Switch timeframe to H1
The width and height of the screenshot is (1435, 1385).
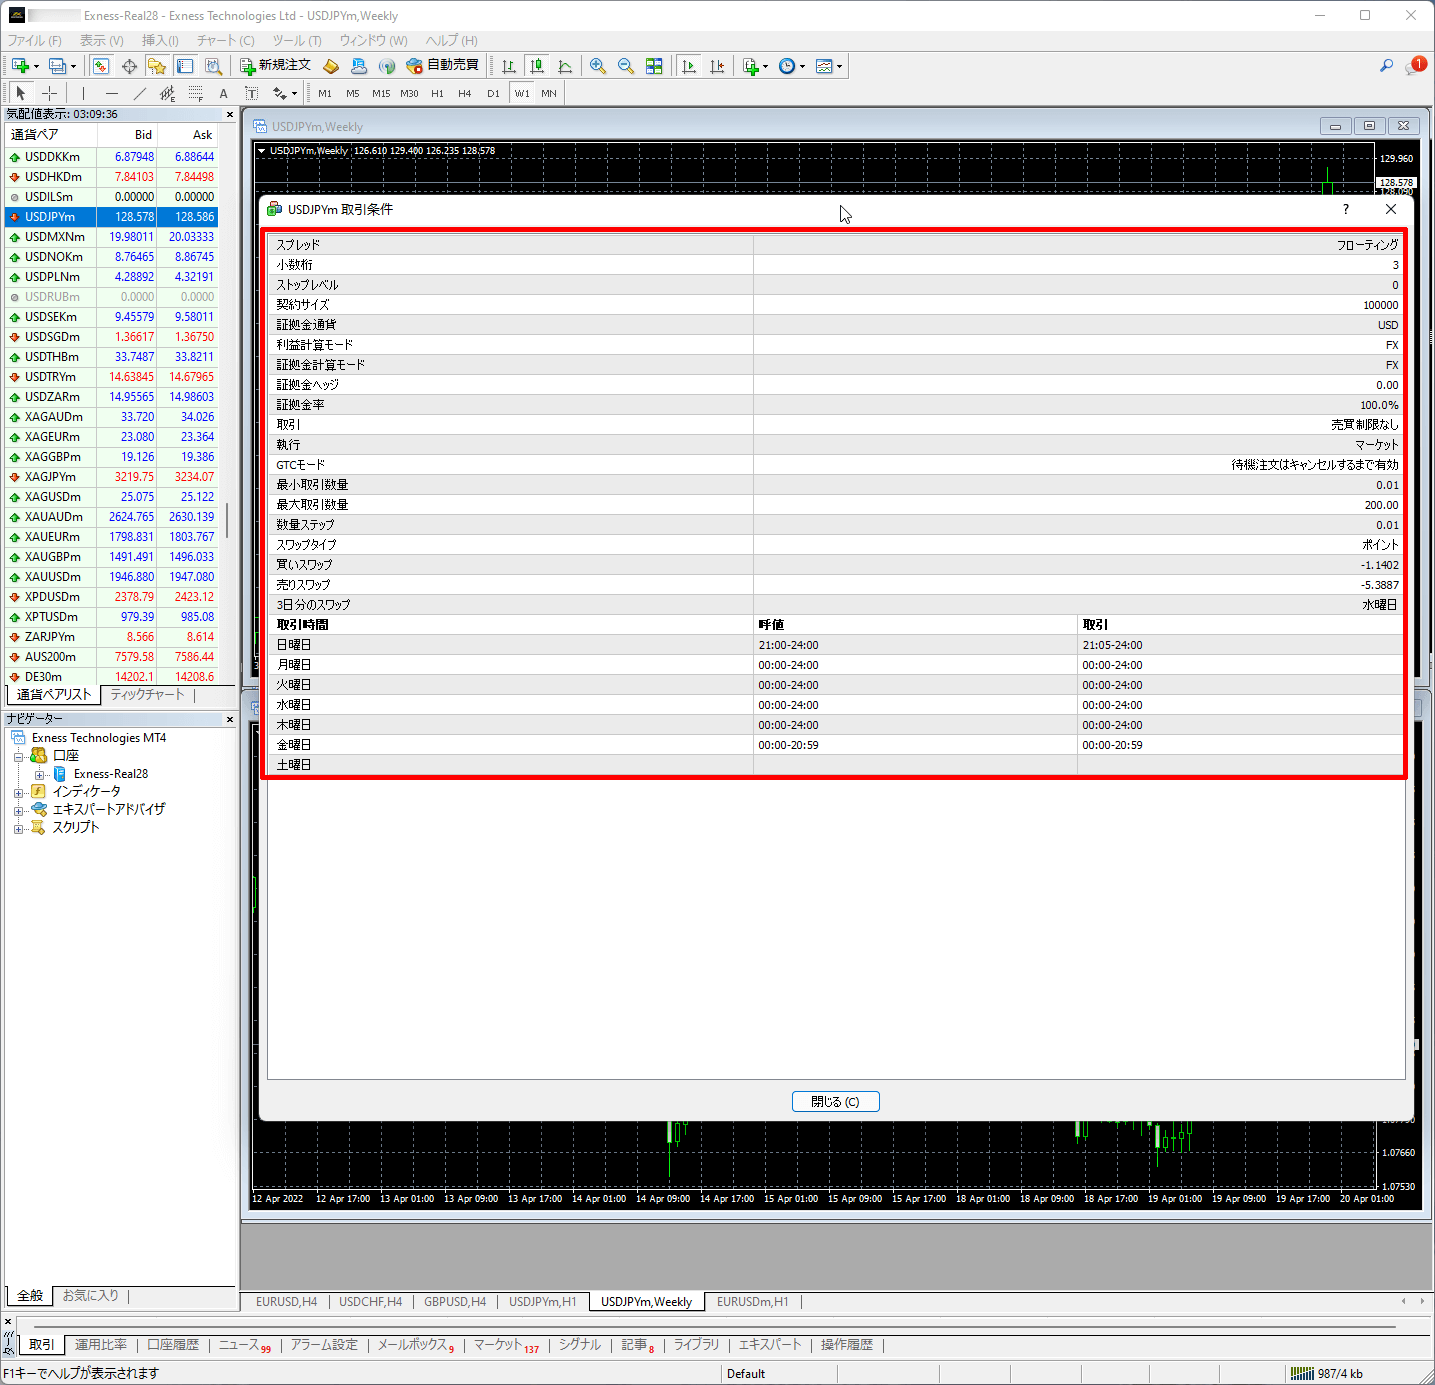(437, 93)
